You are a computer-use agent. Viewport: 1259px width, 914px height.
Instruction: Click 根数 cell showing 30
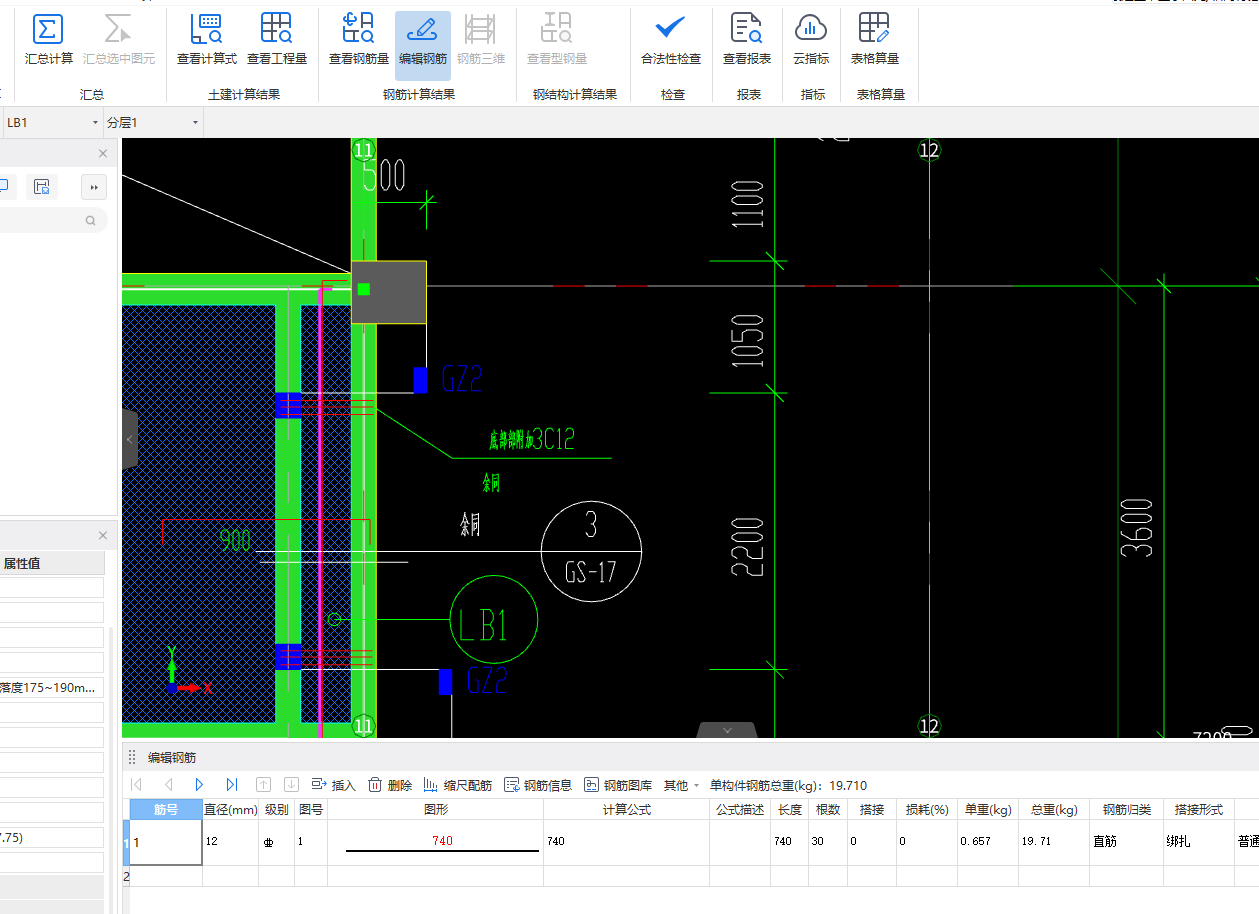pyautogui.click(x=827, y=842)
